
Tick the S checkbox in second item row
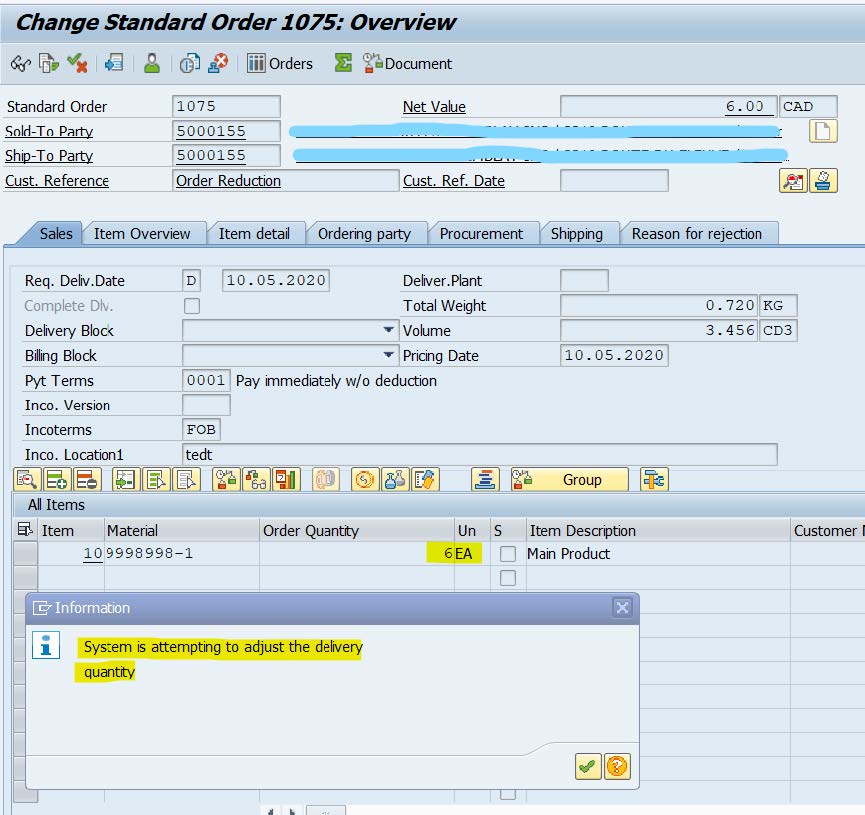point(508,578)
